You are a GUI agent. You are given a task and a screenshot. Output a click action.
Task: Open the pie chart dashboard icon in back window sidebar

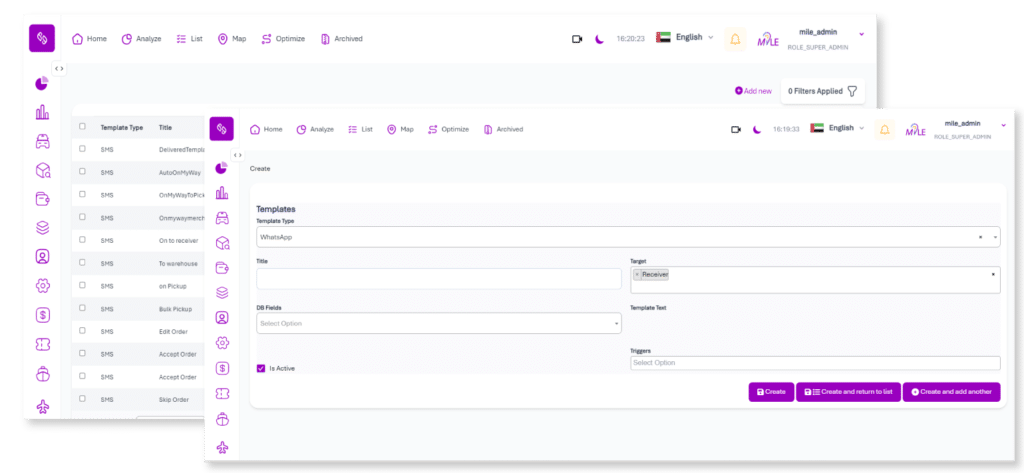pyautogui.click(x=42, y=84)
